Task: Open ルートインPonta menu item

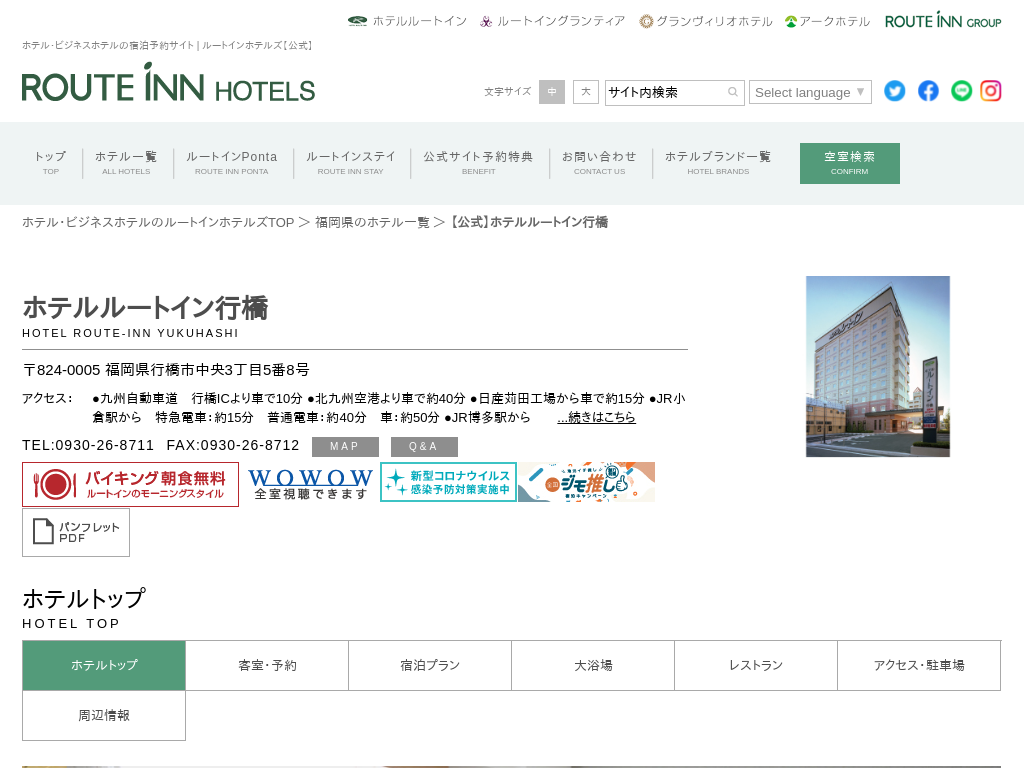Action: pyautogui.click(x=232, y=163)
